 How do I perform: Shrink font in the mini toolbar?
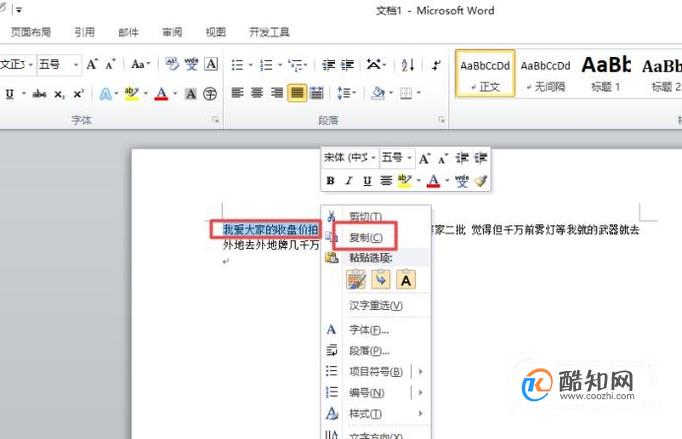443,158
